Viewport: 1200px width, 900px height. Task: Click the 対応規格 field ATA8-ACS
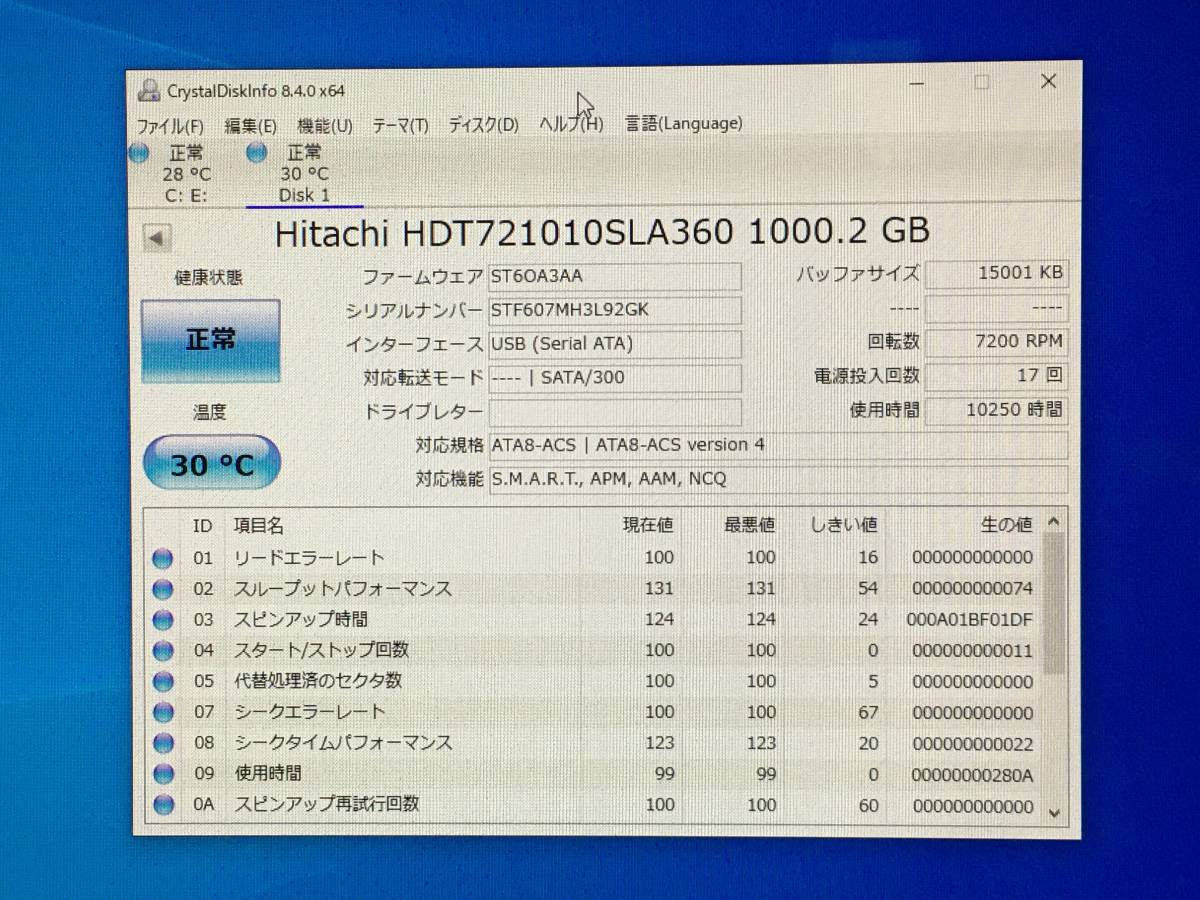(x=778, y=445)
